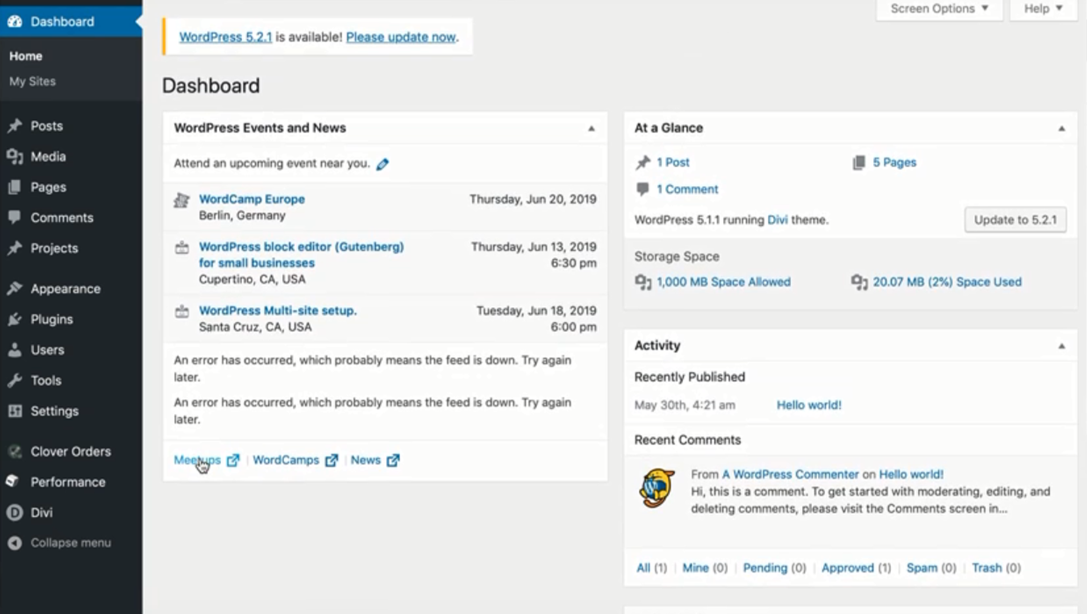Screen dimensions: 1087x614
Task: Click the Collapse menu label
Action: (71, 543)
